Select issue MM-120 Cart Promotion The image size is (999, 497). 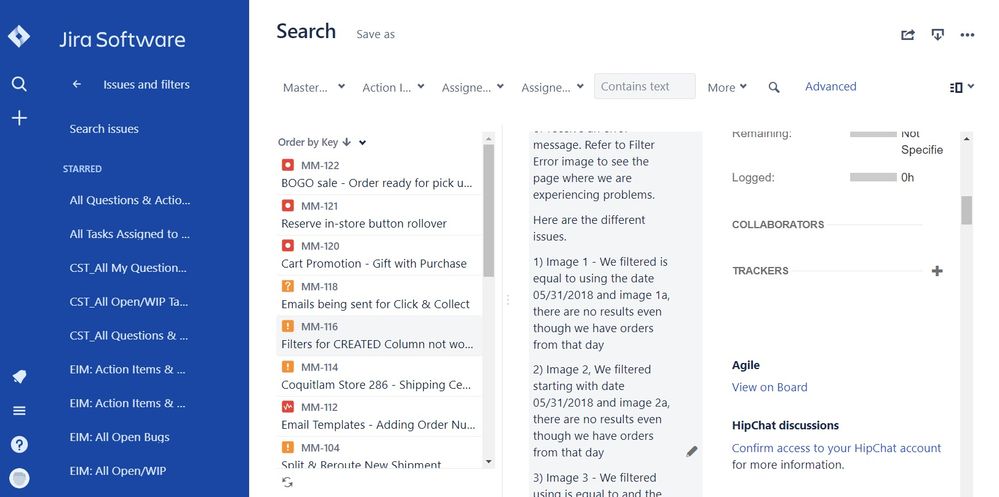pos(379,255)
